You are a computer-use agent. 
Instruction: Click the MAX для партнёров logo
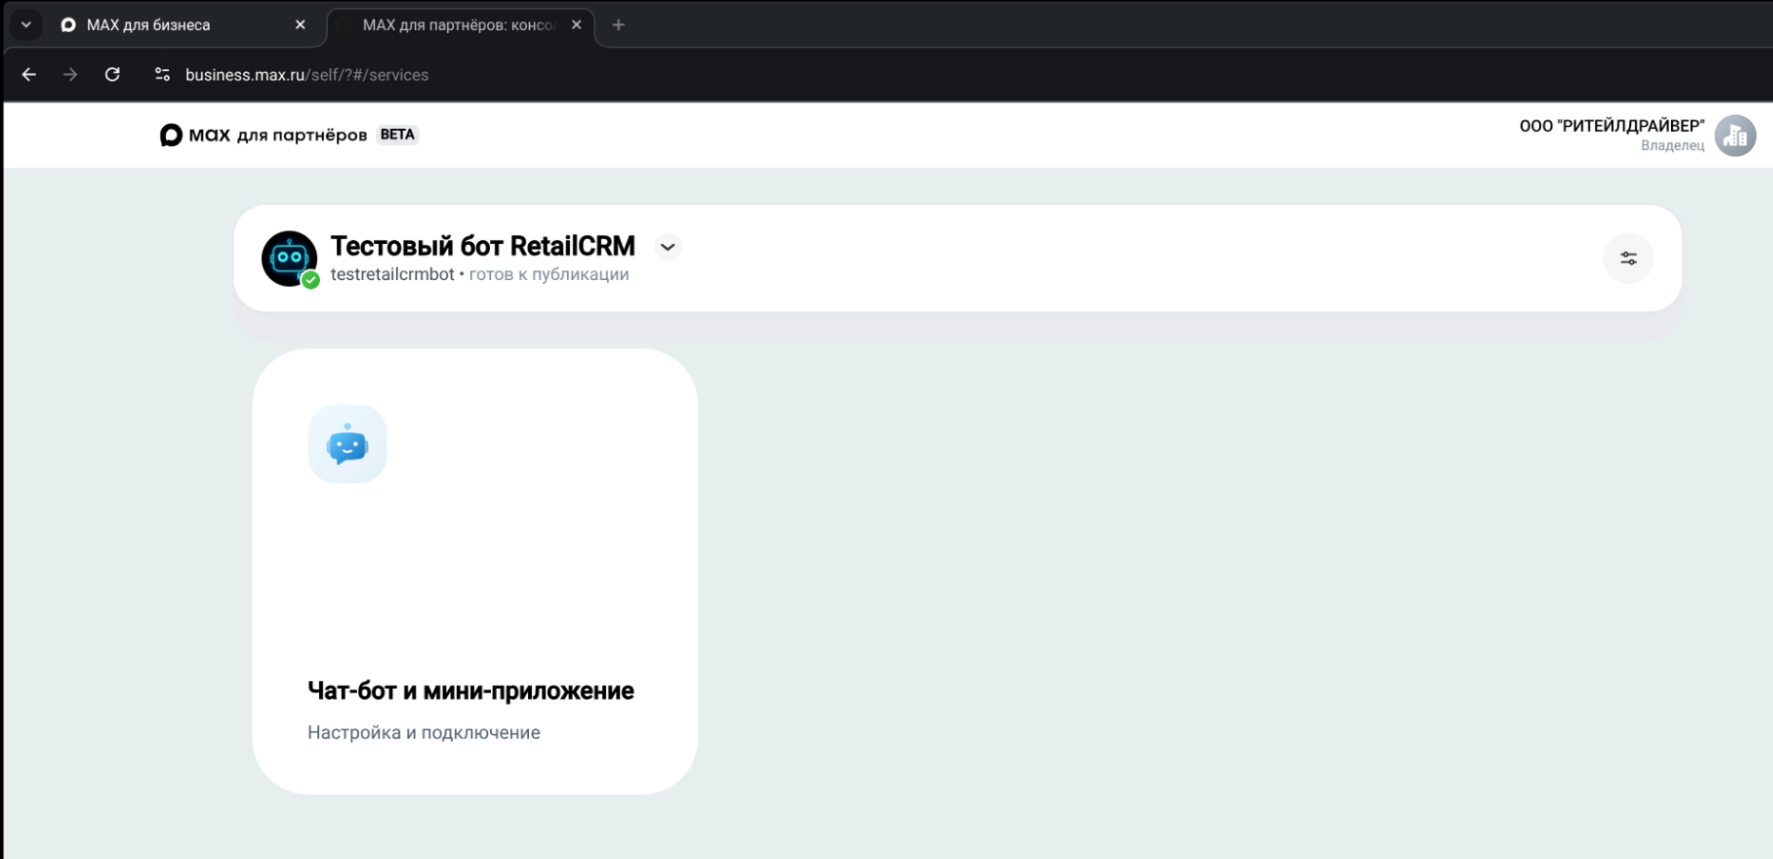pyautogui.click(x=263, y=135)
